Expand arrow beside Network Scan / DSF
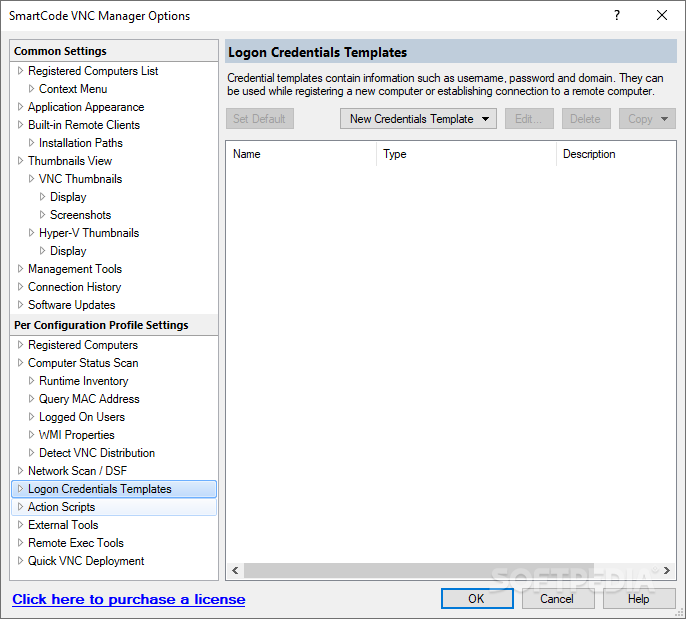686x619 pixels. 20,470
